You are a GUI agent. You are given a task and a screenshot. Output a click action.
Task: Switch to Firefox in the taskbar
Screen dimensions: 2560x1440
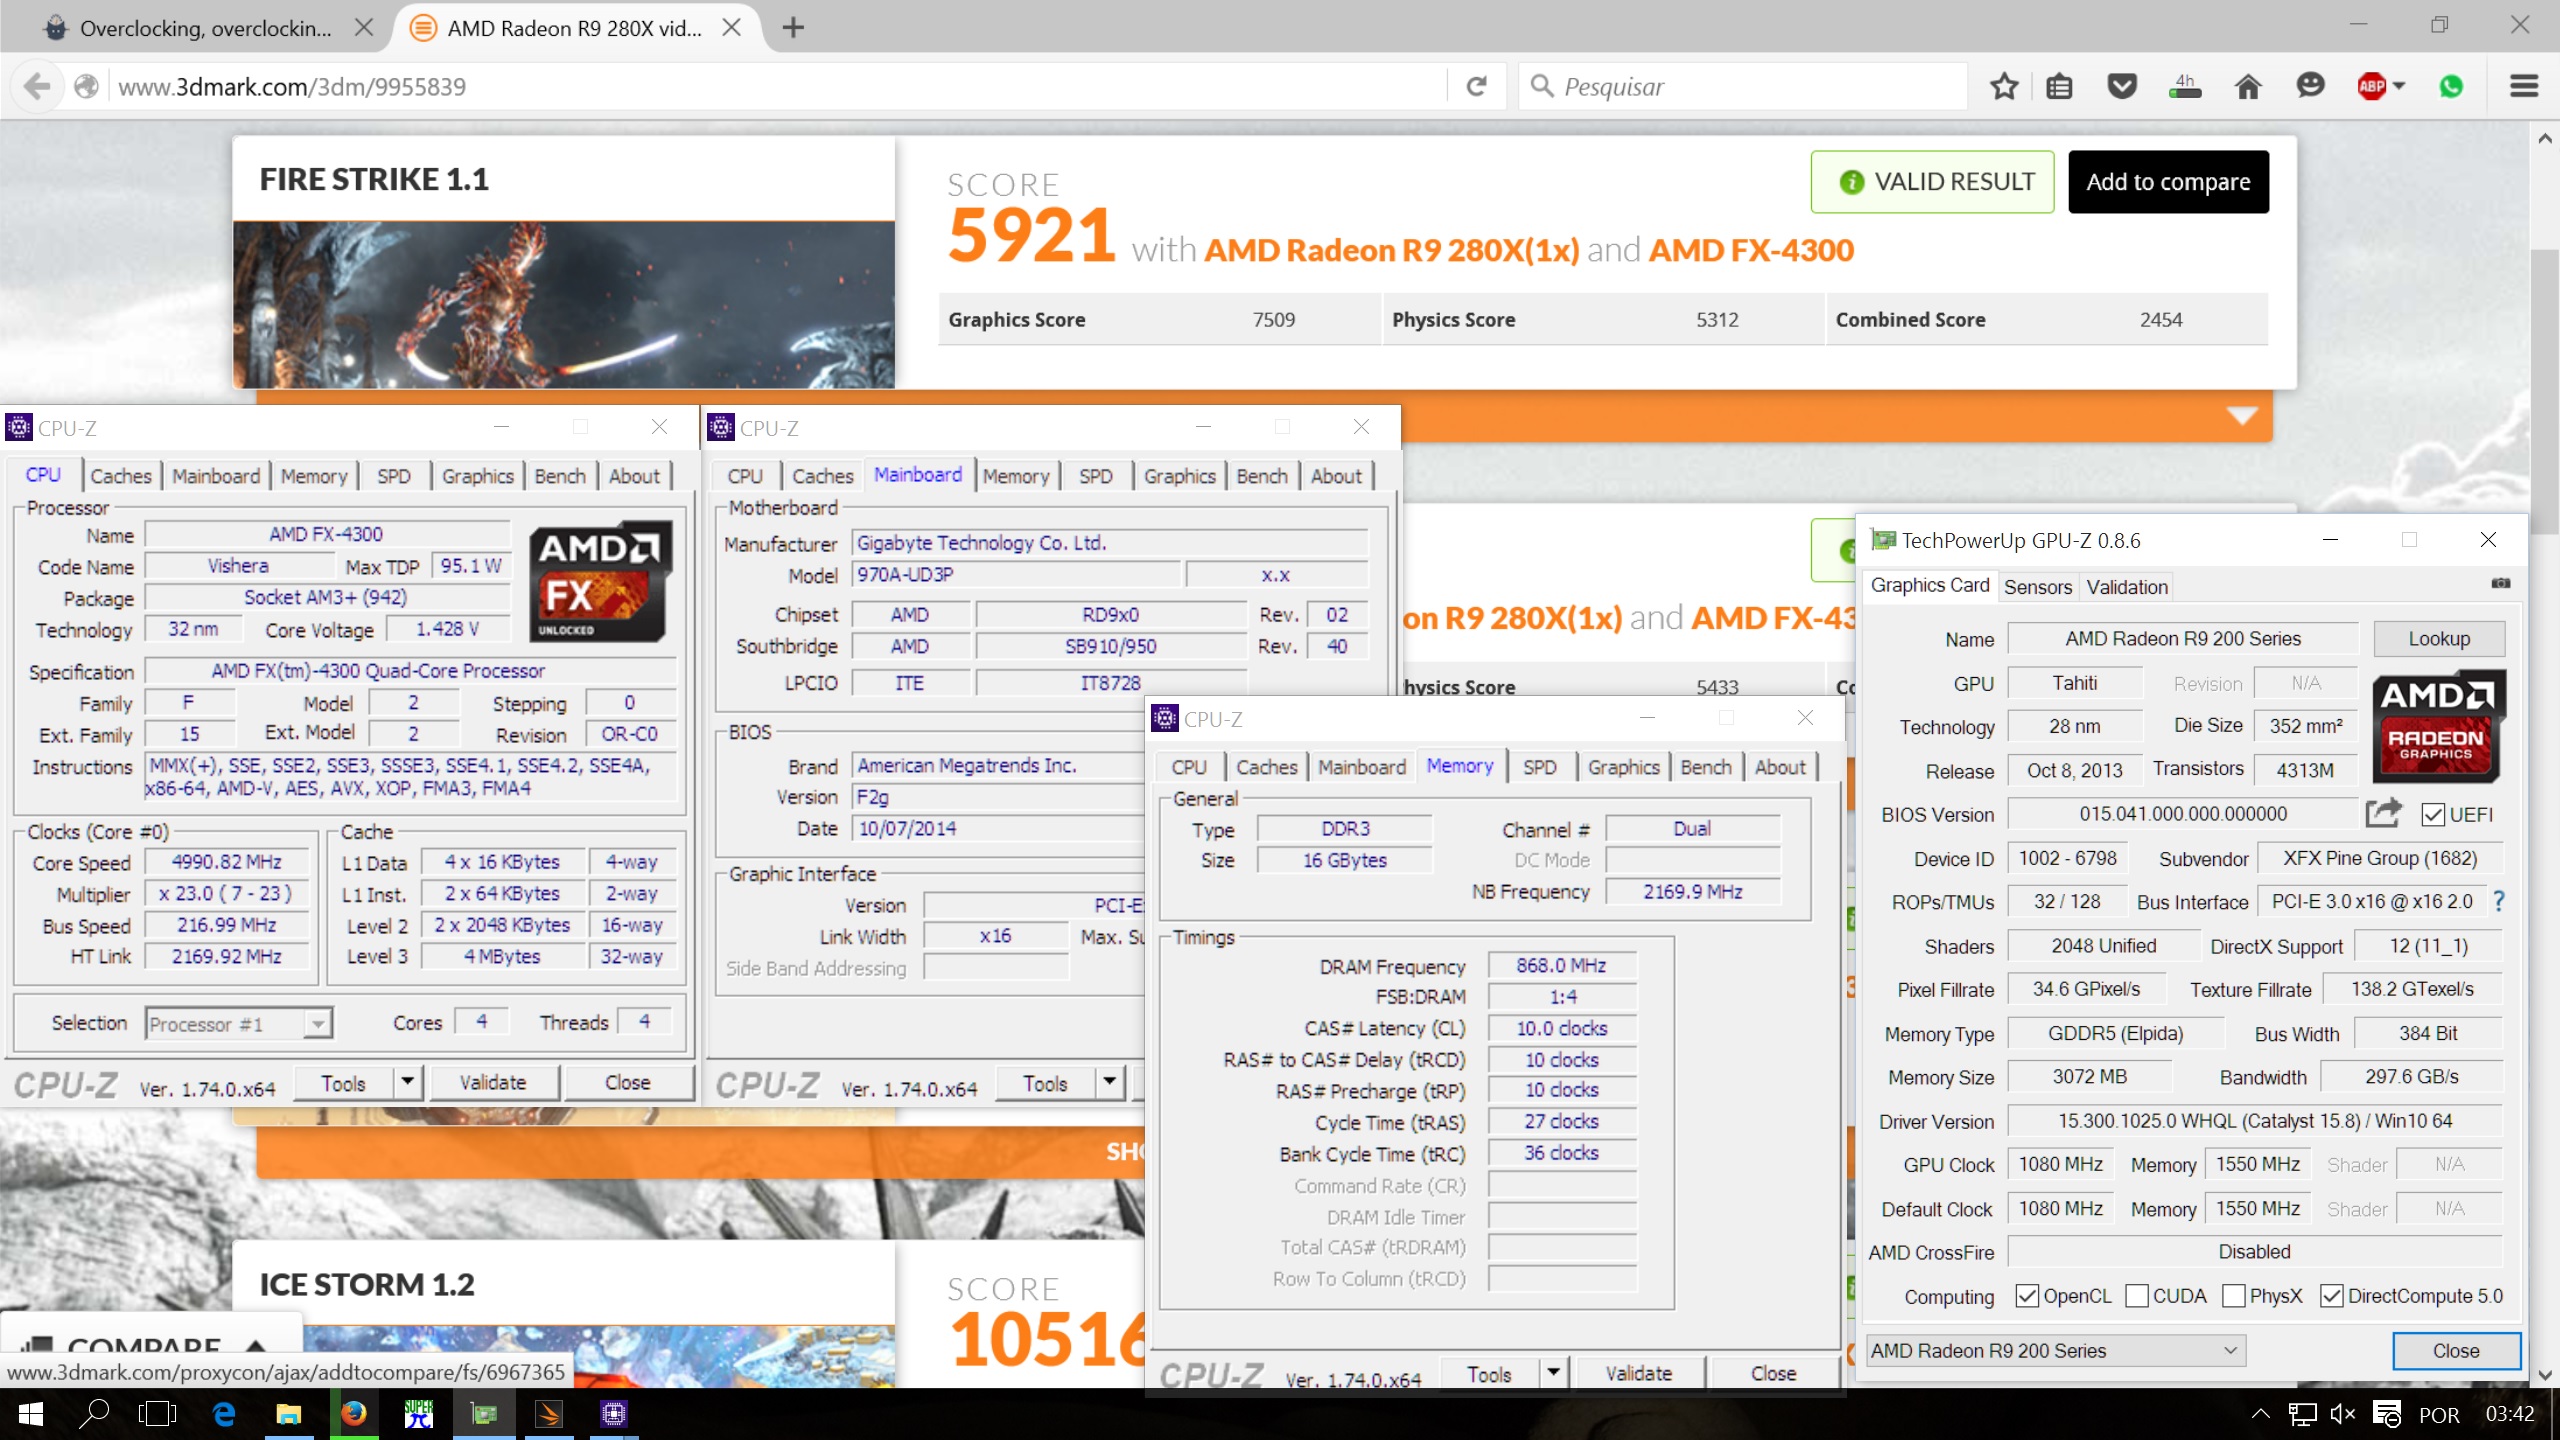[353, 1414]
